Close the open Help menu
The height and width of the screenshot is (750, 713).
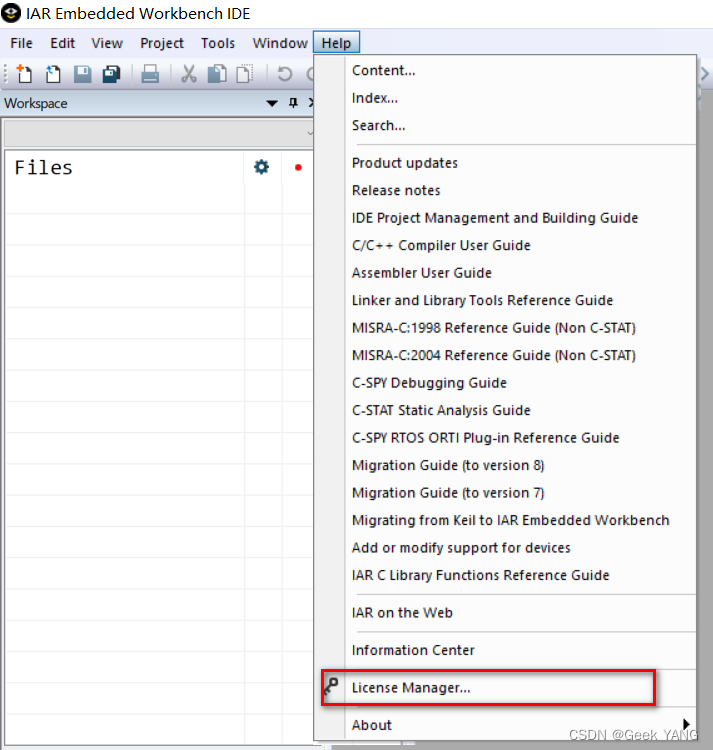coord(336,43)
